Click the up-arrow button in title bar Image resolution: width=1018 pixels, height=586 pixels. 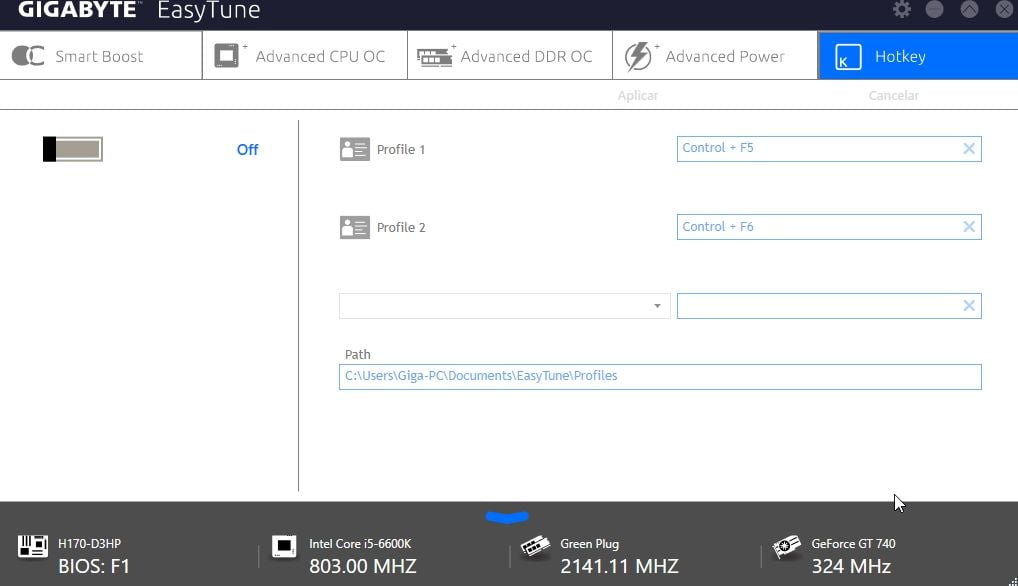(x=969, y=9)
